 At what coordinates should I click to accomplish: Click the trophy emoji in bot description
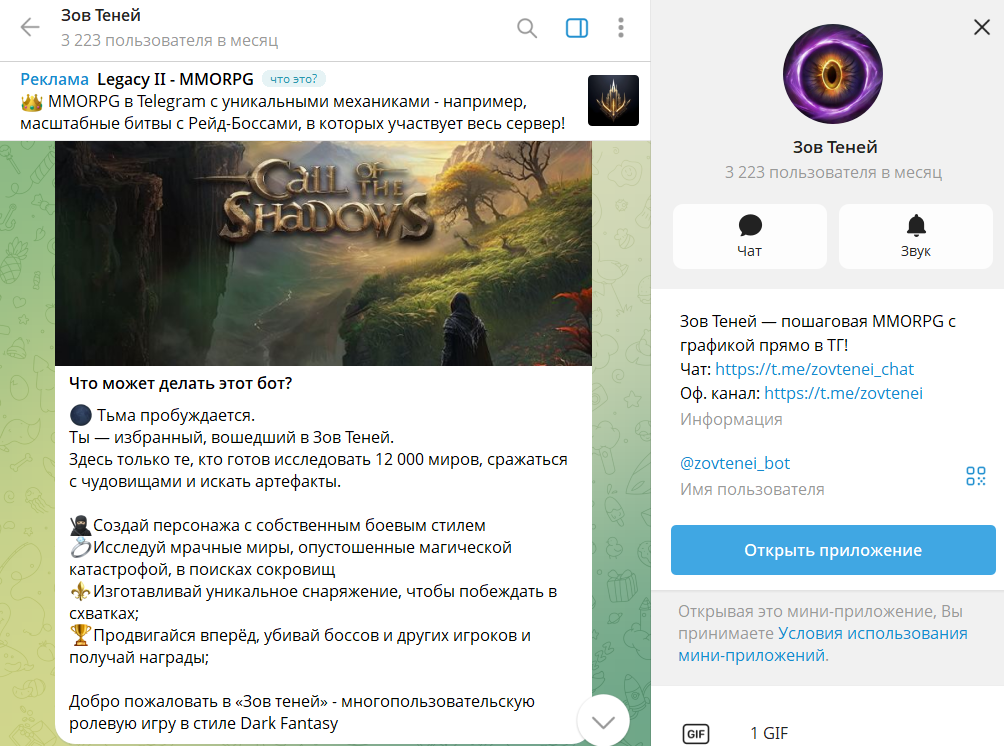tap(80, 635)
